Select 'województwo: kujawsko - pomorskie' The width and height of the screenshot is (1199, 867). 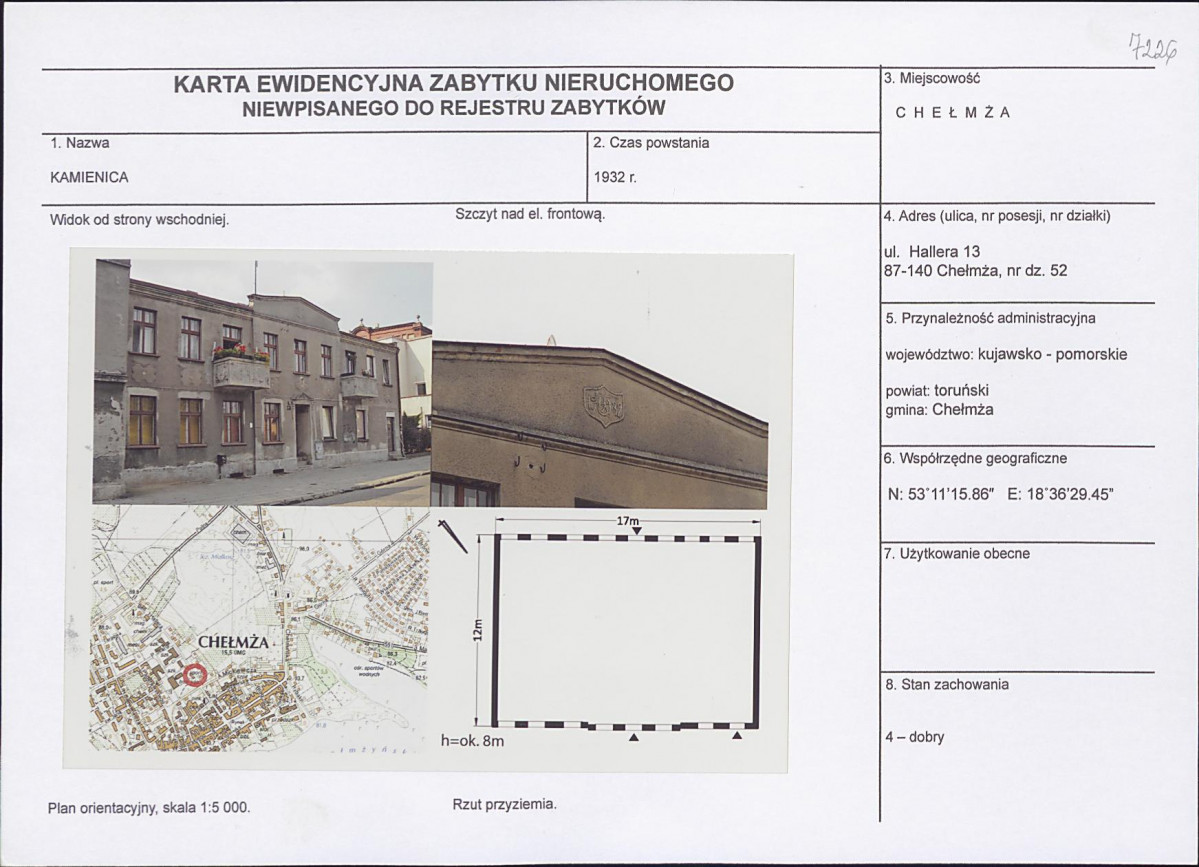(1006, 355)
